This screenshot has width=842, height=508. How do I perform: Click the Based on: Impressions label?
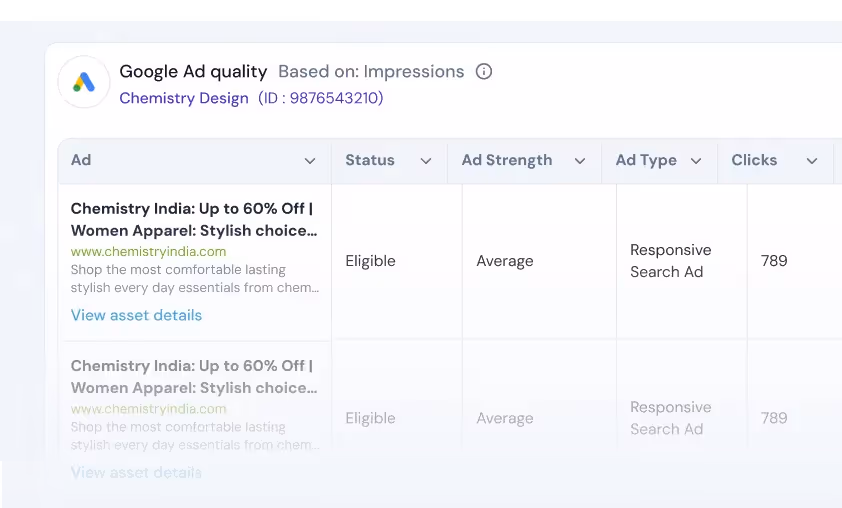click(x=371, y=71)
